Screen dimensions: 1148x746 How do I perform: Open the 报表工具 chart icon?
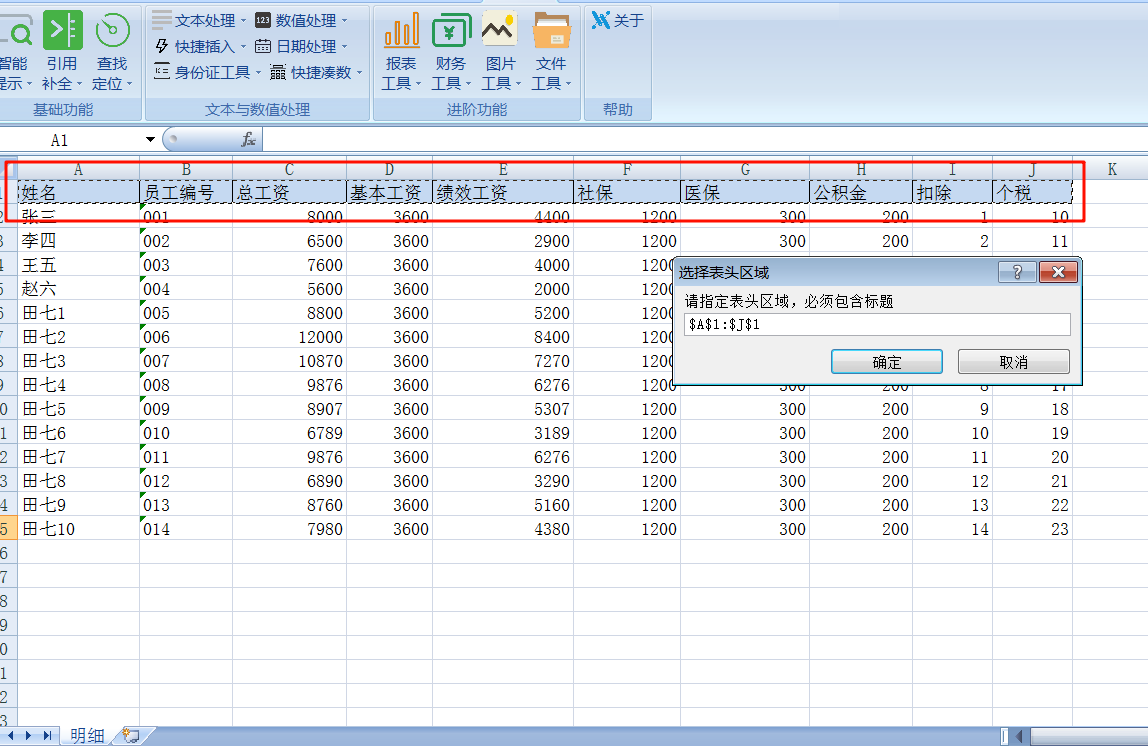(x=401, y=31)
